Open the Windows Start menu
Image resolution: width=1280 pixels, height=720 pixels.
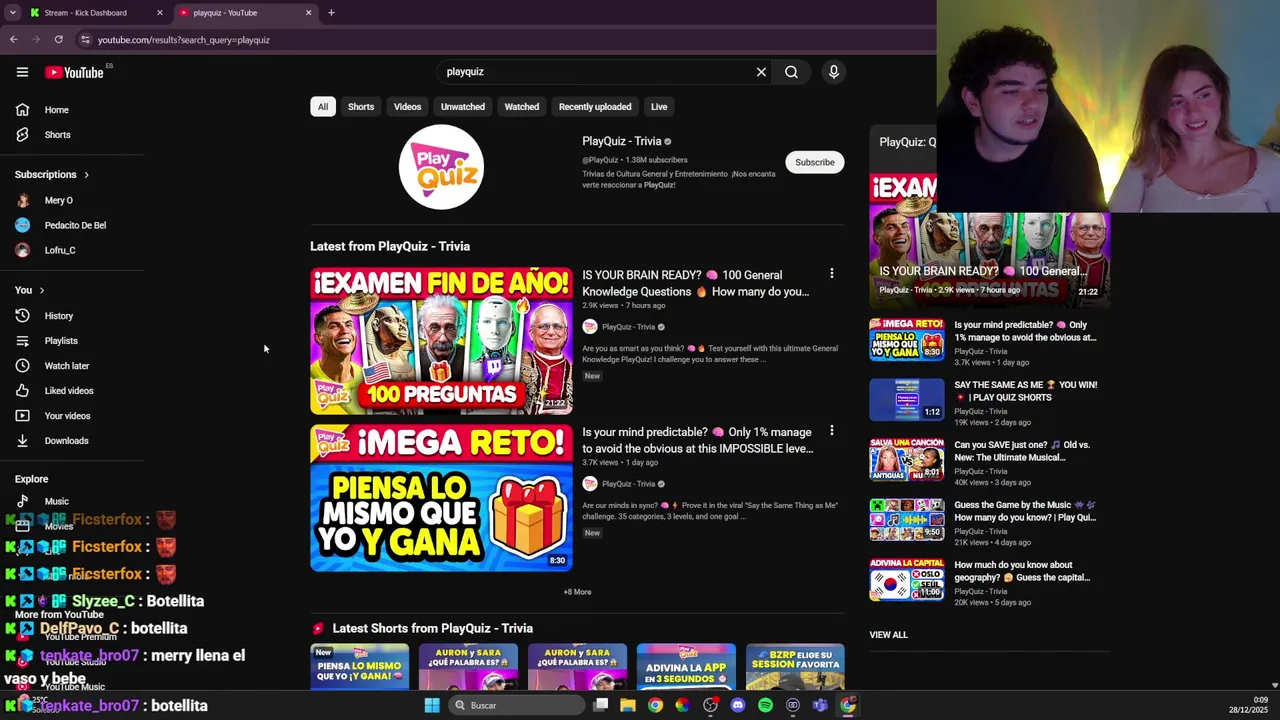point(432,705)
